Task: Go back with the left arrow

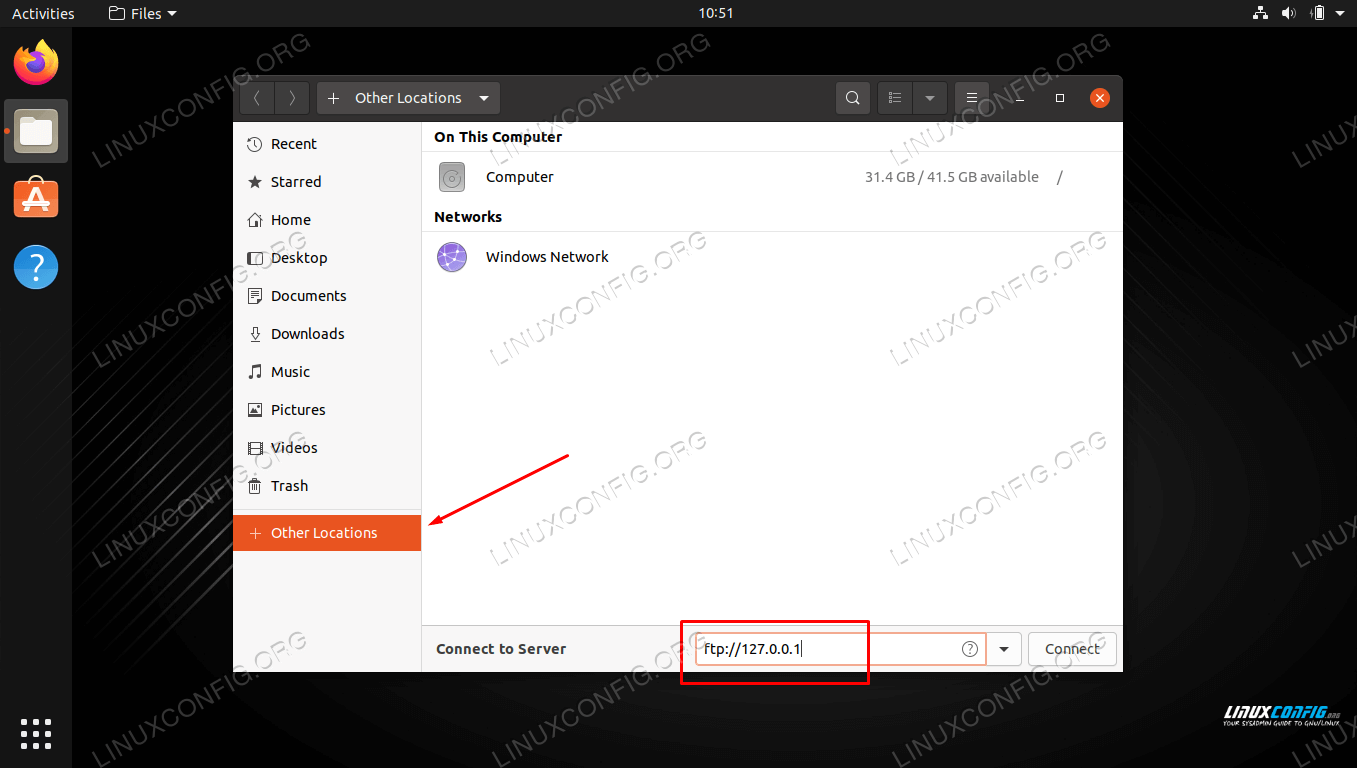Action: pos(257,98)
